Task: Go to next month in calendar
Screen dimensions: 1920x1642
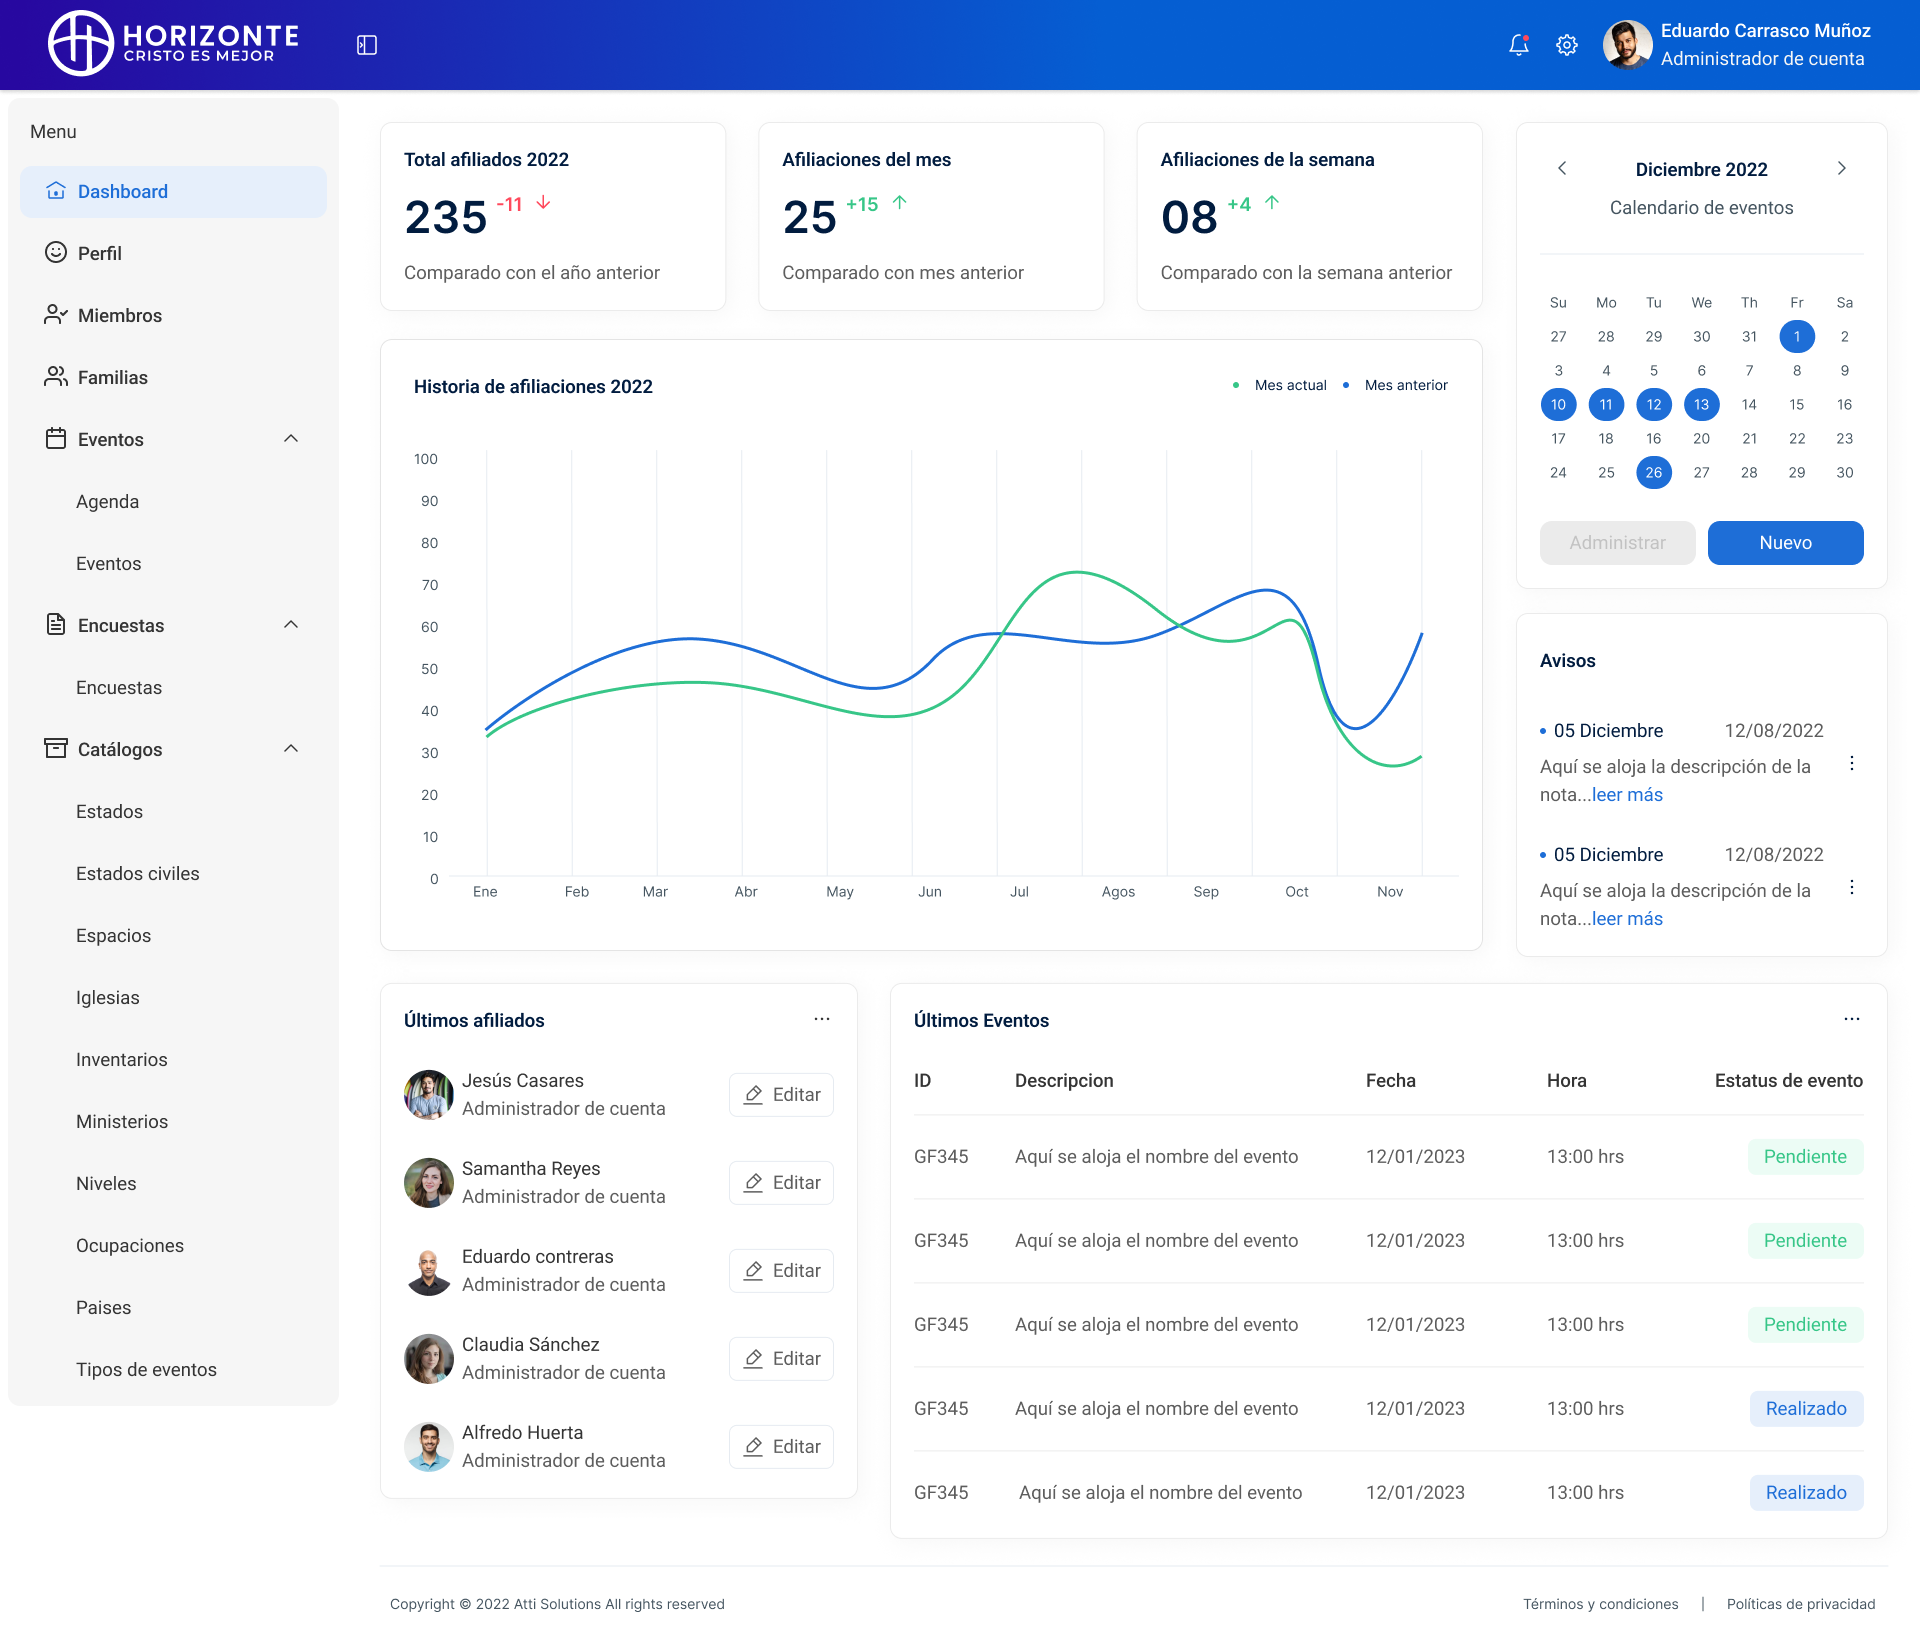Action: click(x=1842, y=168)
